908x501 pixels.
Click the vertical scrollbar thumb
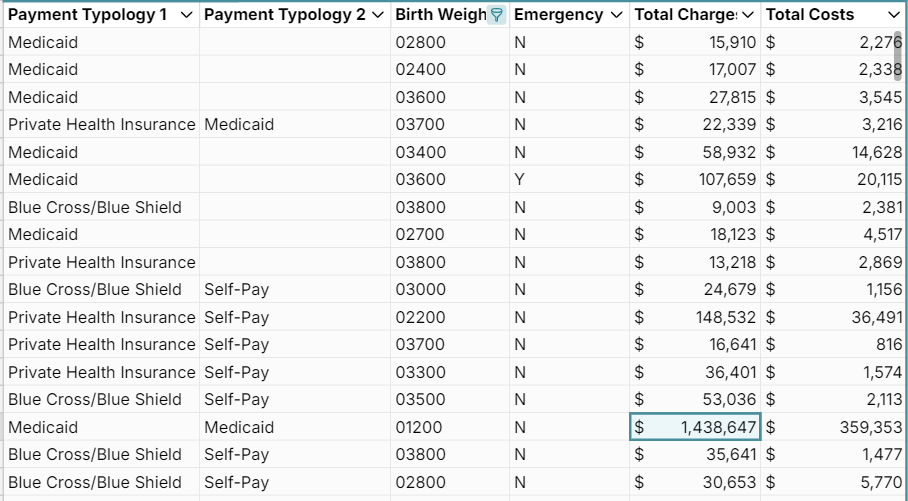pyautogui.click(x=897, y=55)
